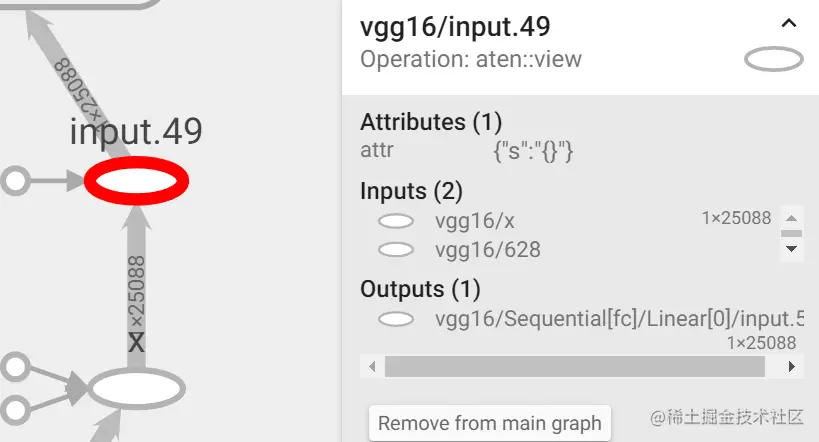
Task: Click the Remove from main graph button
Action: tap(490, 423)
